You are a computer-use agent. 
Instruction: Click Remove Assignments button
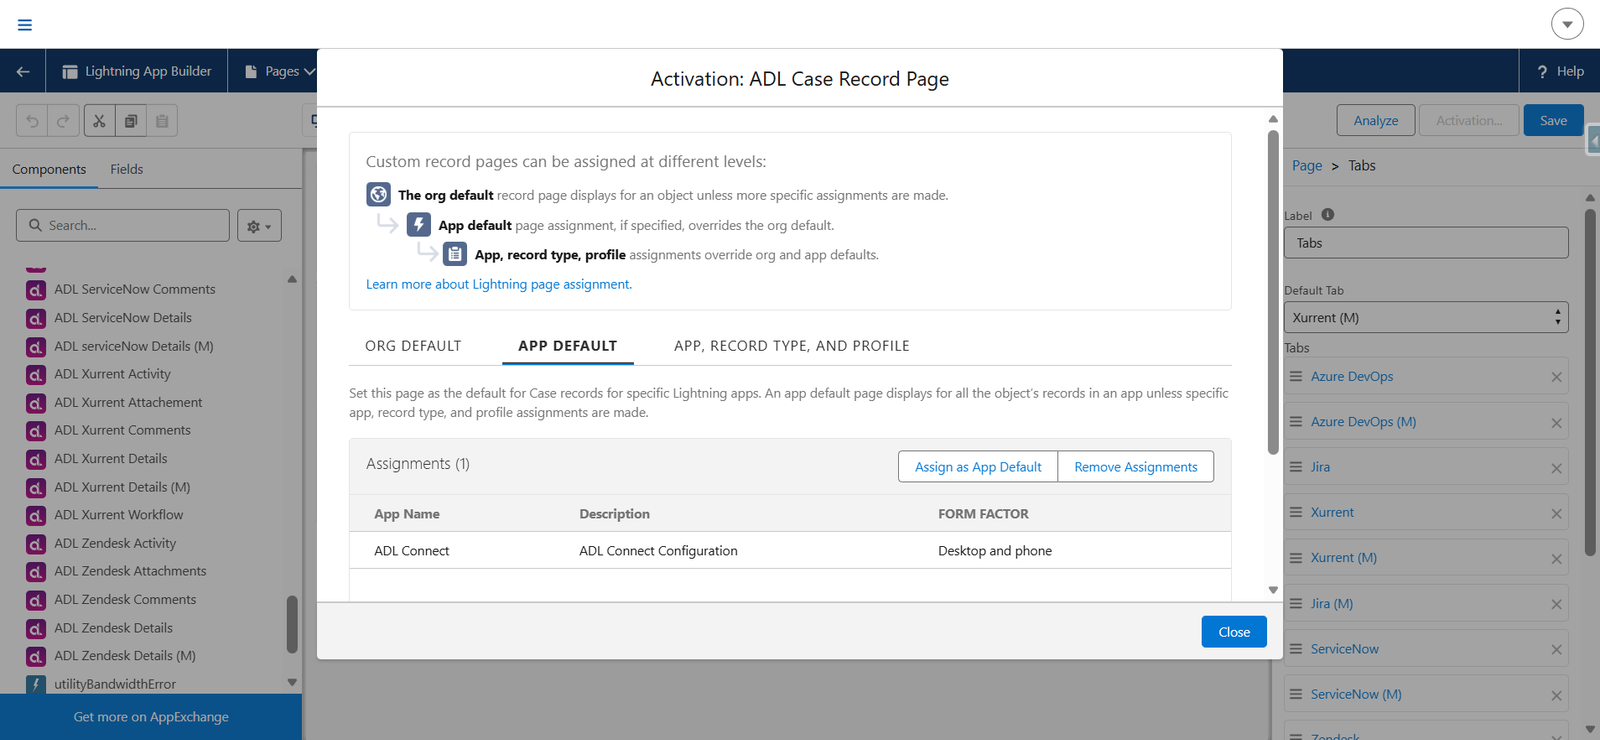click(1136, 467)
